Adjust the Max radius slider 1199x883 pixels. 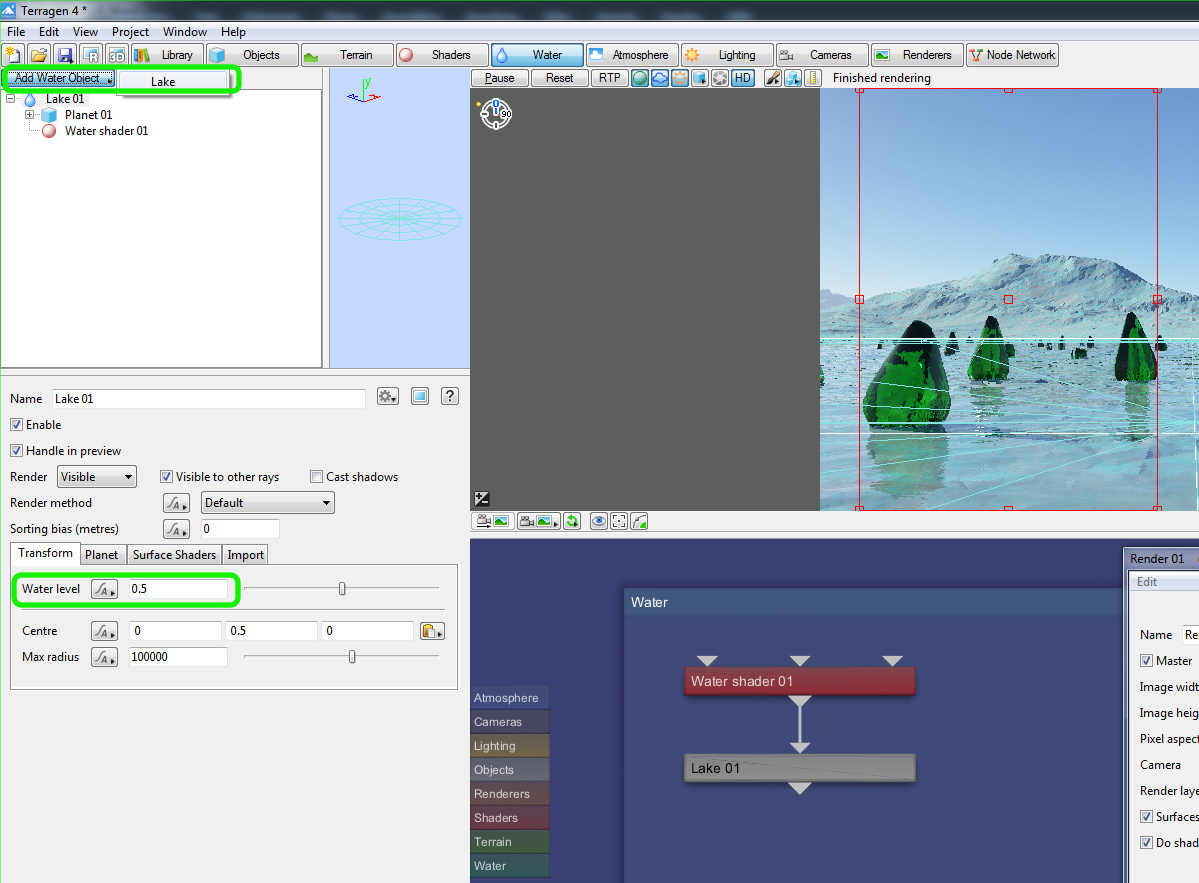click(352, 657)
